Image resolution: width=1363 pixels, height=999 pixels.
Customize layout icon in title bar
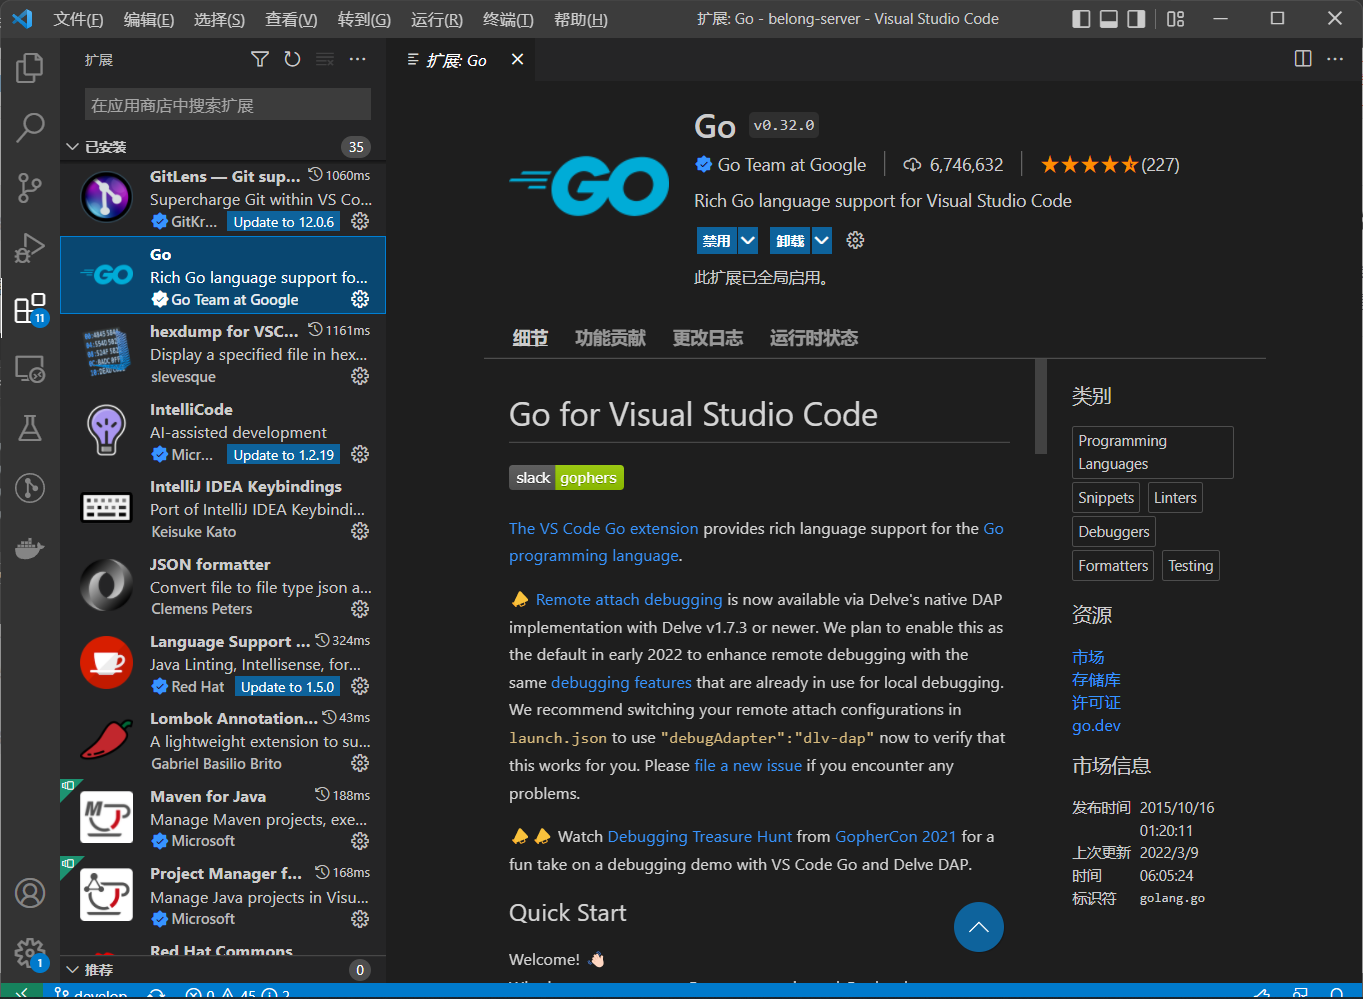1176,19
